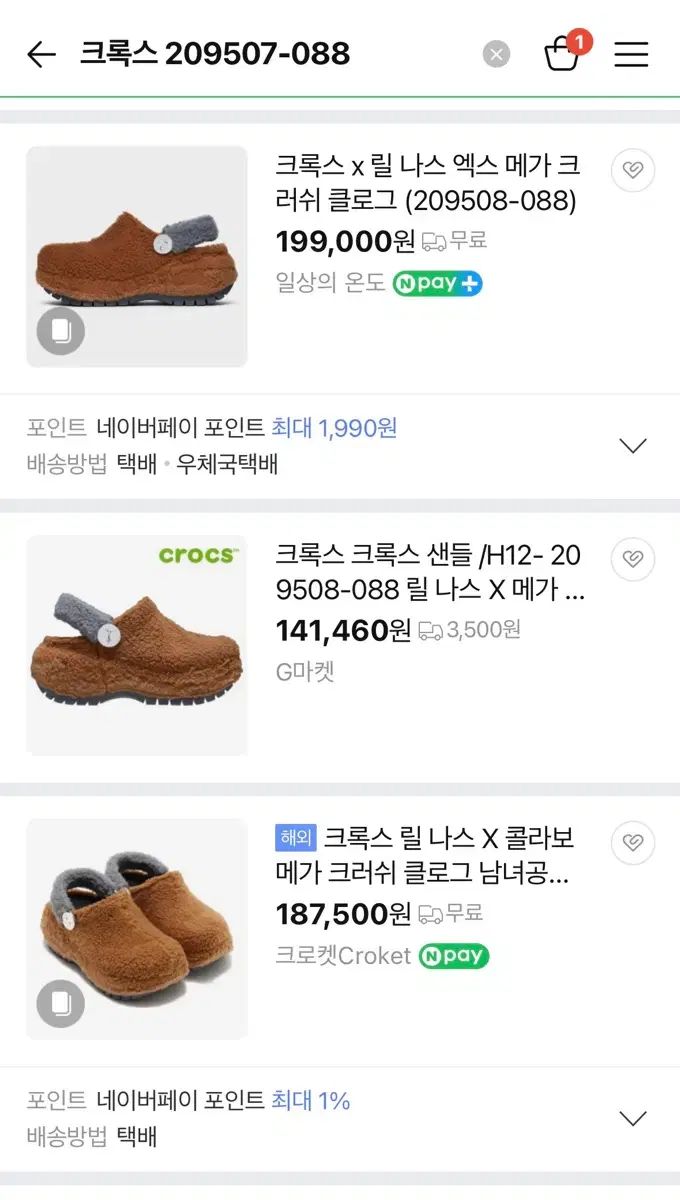Tap the back arrow to go back

tap(40, 55)
